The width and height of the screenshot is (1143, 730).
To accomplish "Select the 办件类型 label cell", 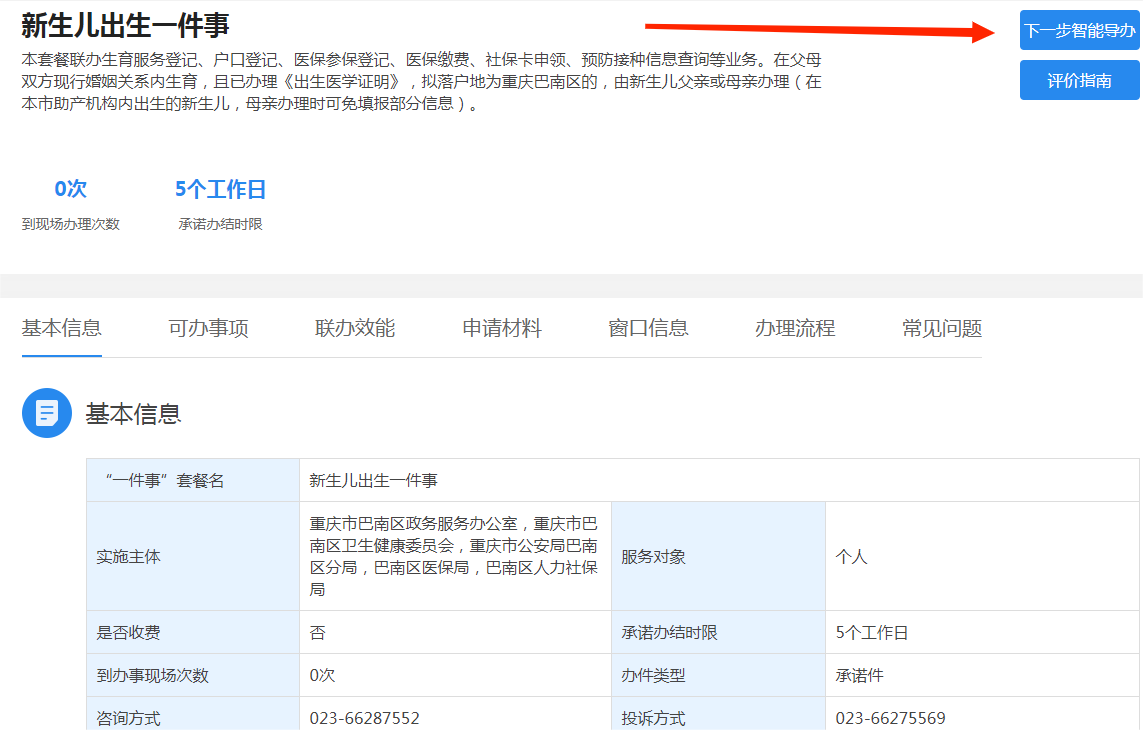I will pos(718,675).
